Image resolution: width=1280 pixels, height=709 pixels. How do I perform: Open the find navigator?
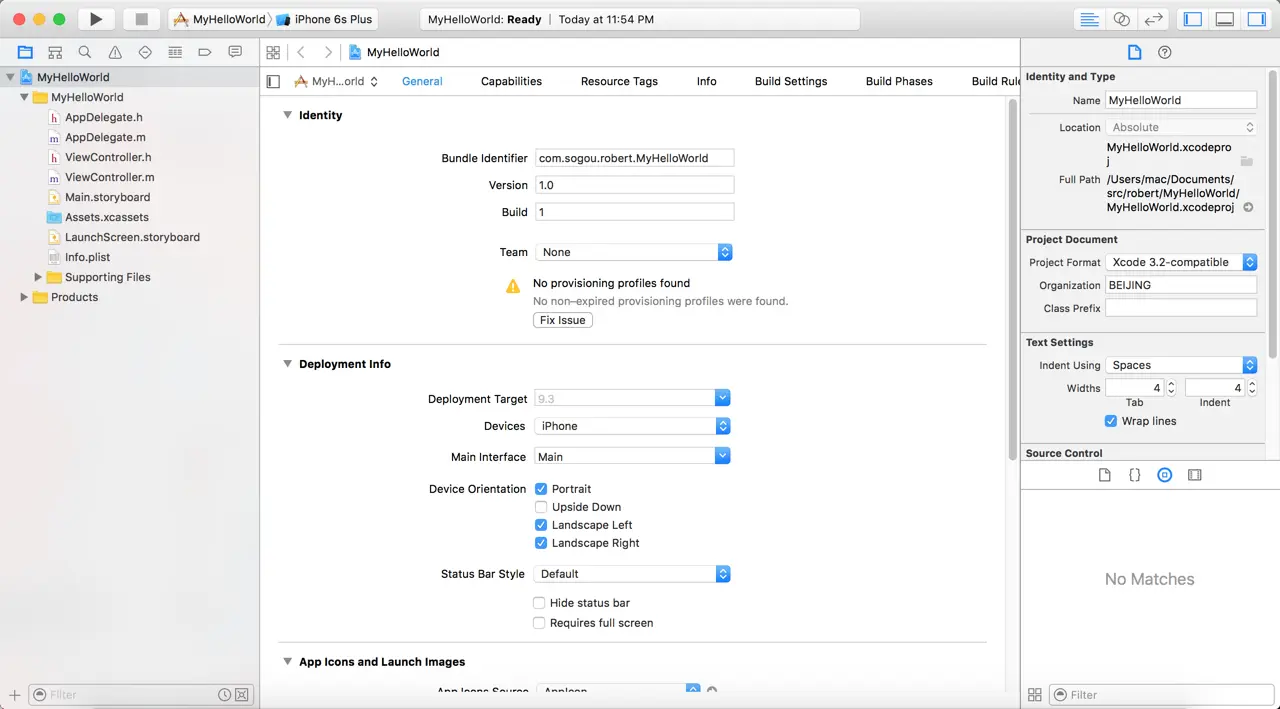[85, 52]
